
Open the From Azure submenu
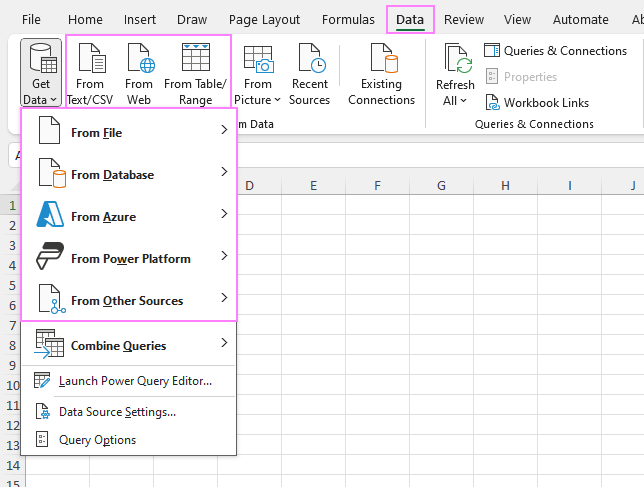coord(128,216)
